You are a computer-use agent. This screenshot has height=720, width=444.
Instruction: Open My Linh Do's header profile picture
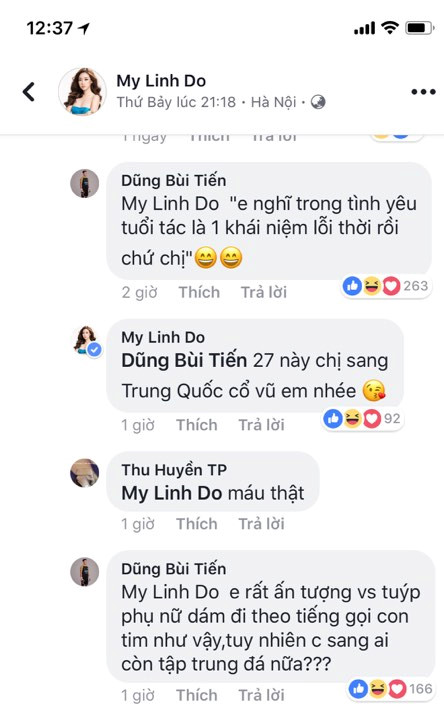(83, 91)
